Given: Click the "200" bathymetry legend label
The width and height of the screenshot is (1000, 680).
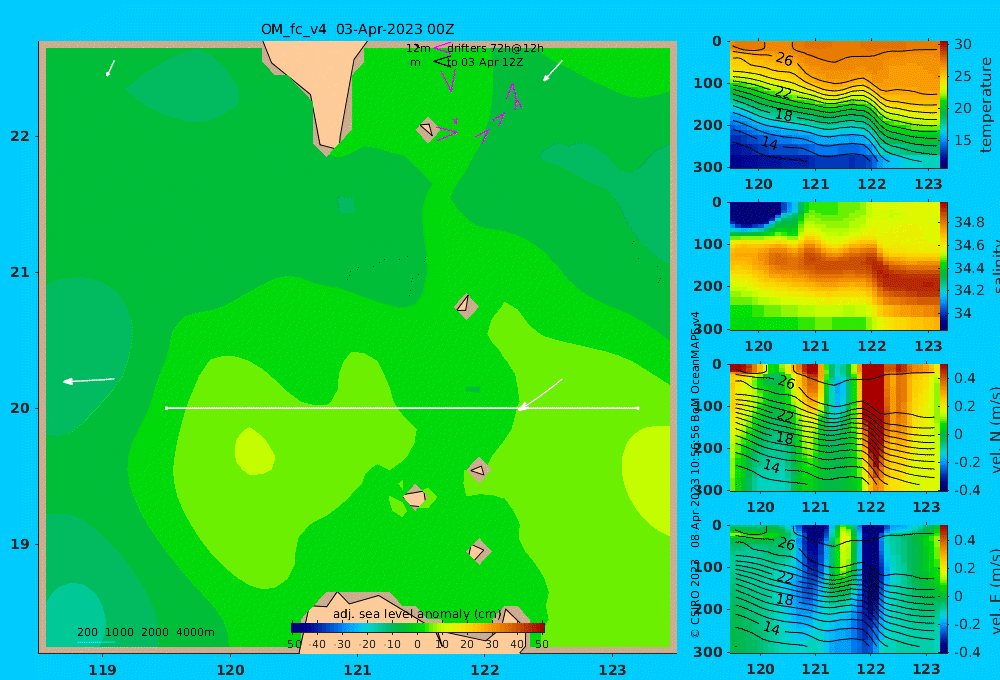Looking at the screenshot, I should [x=87, y=632].
